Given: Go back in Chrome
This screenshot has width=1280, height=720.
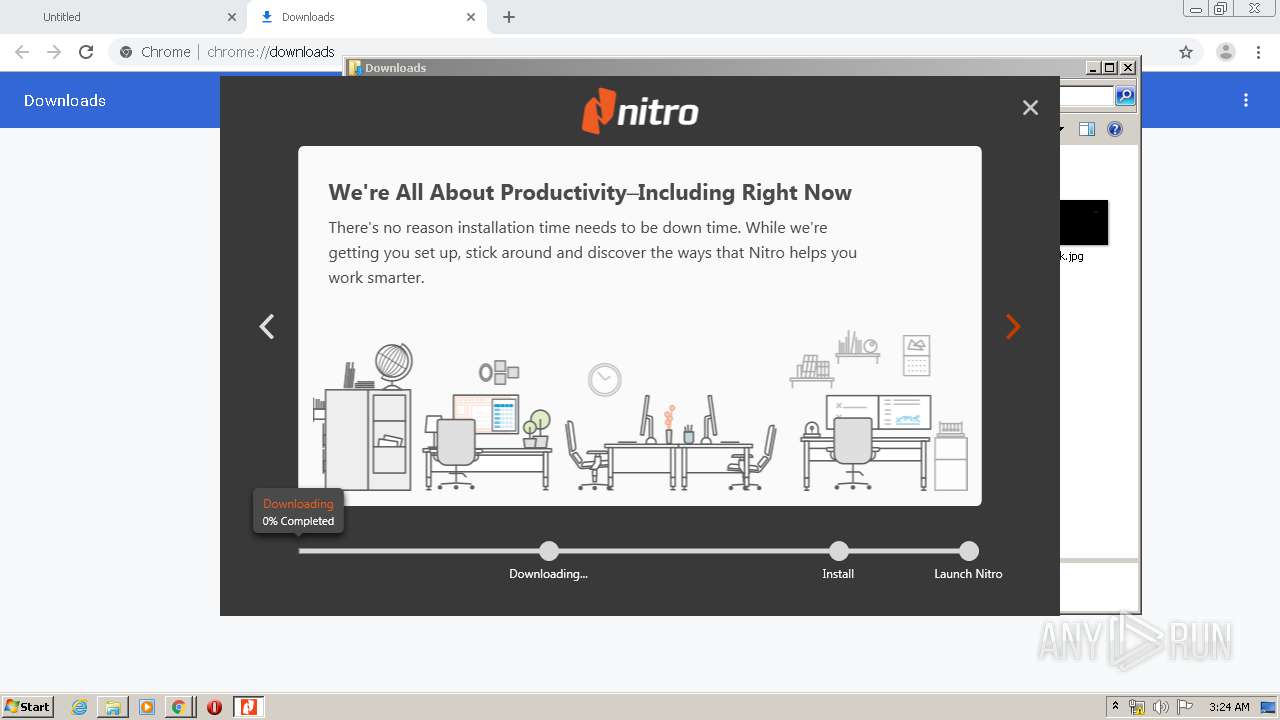Looking at the screenshot, I should (22, 52).
